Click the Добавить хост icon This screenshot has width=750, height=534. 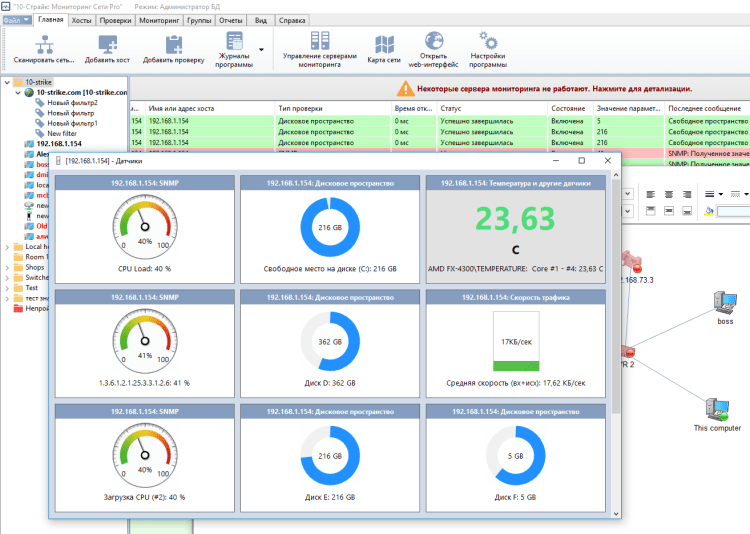108,44
